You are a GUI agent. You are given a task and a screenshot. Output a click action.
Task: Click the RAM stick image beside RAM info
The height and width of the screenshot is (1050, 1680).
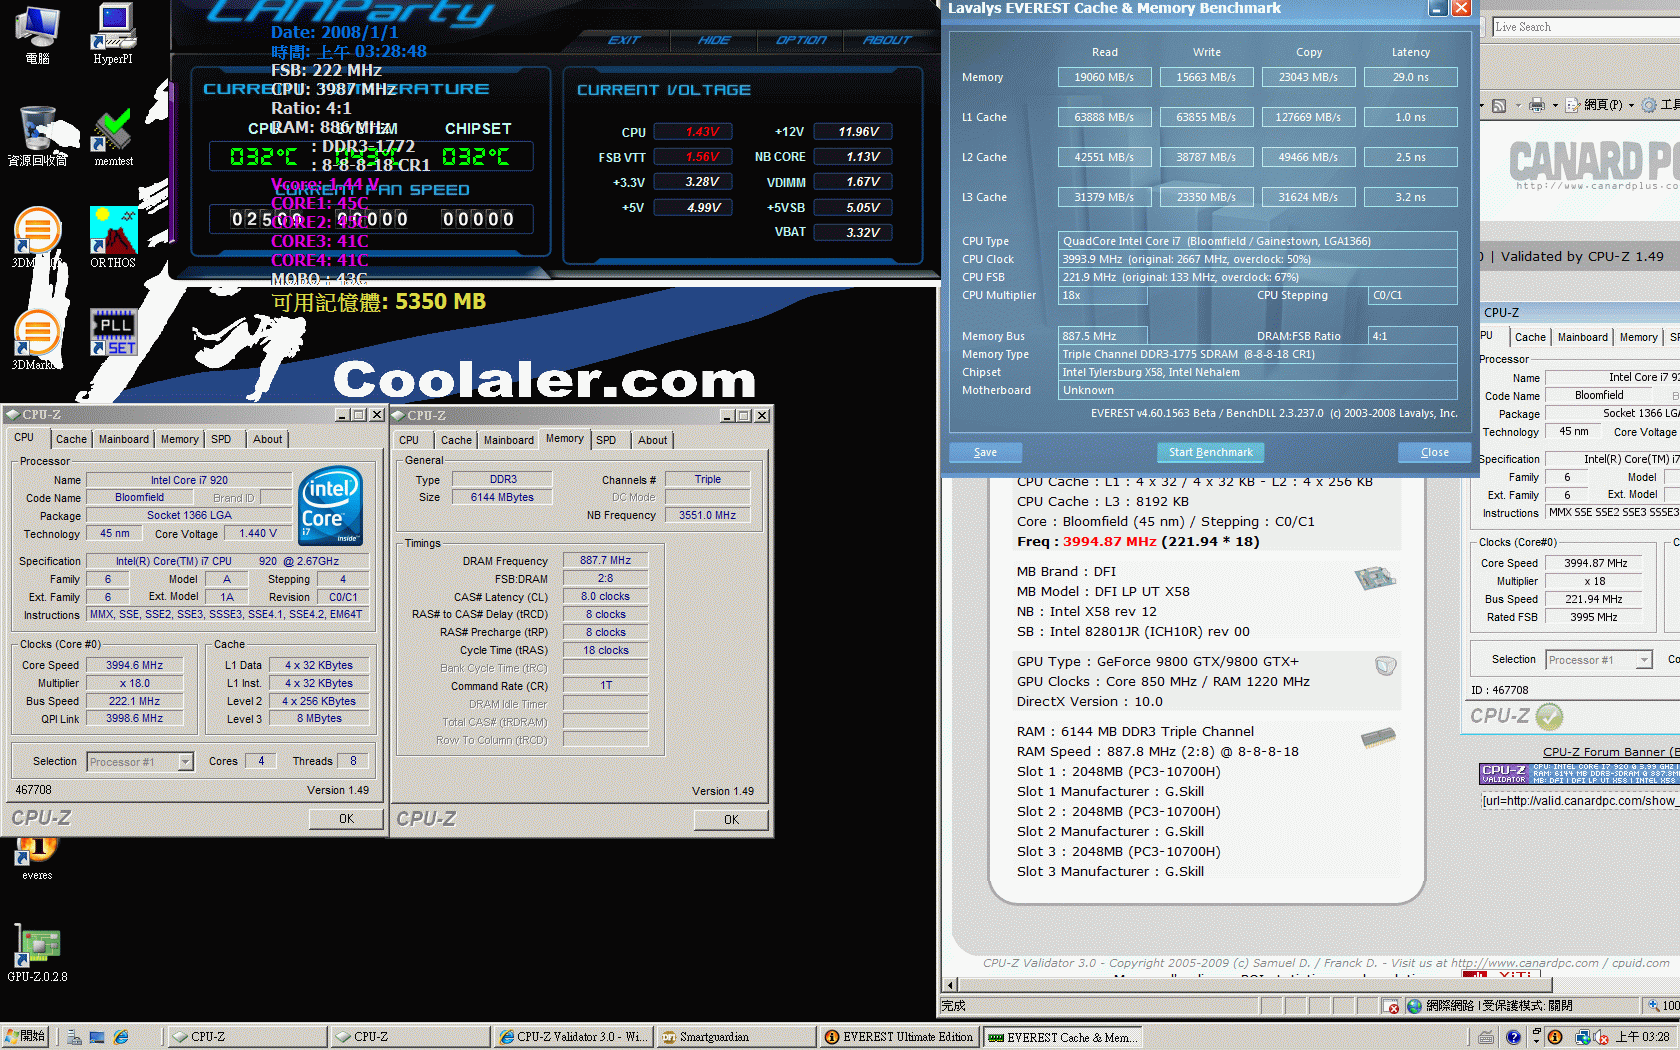(1378, 738)
